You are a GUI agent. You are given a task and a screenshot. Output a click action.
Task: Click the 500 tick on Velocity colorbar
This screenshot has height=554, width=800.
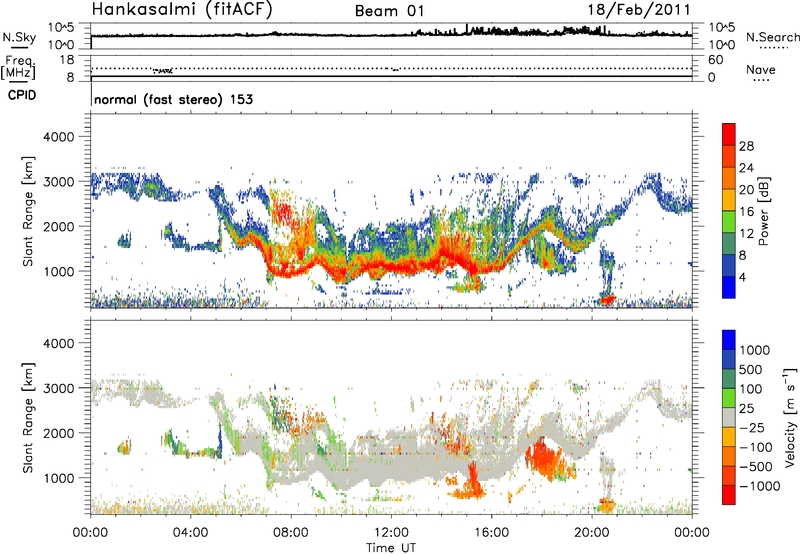pos(751,370)
